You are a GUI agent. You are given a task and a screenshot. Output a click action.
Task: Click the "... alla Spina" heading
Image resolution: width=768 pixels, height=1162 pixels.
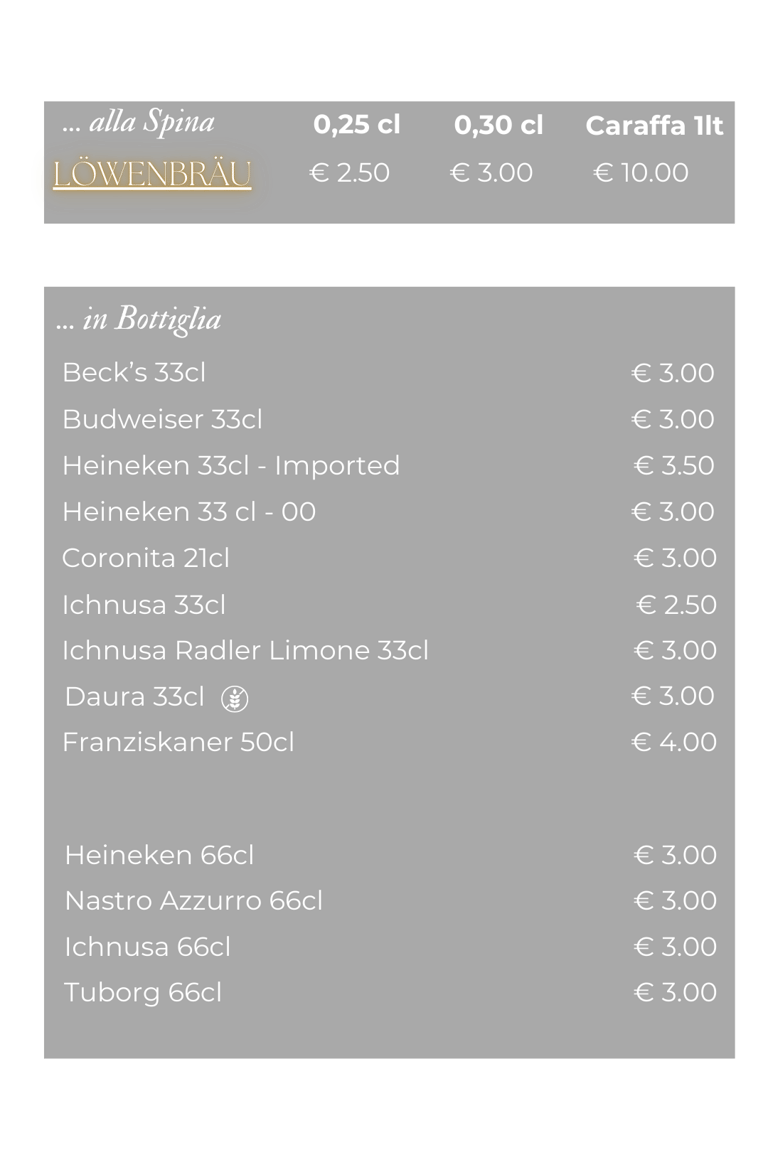pos(138,123)
